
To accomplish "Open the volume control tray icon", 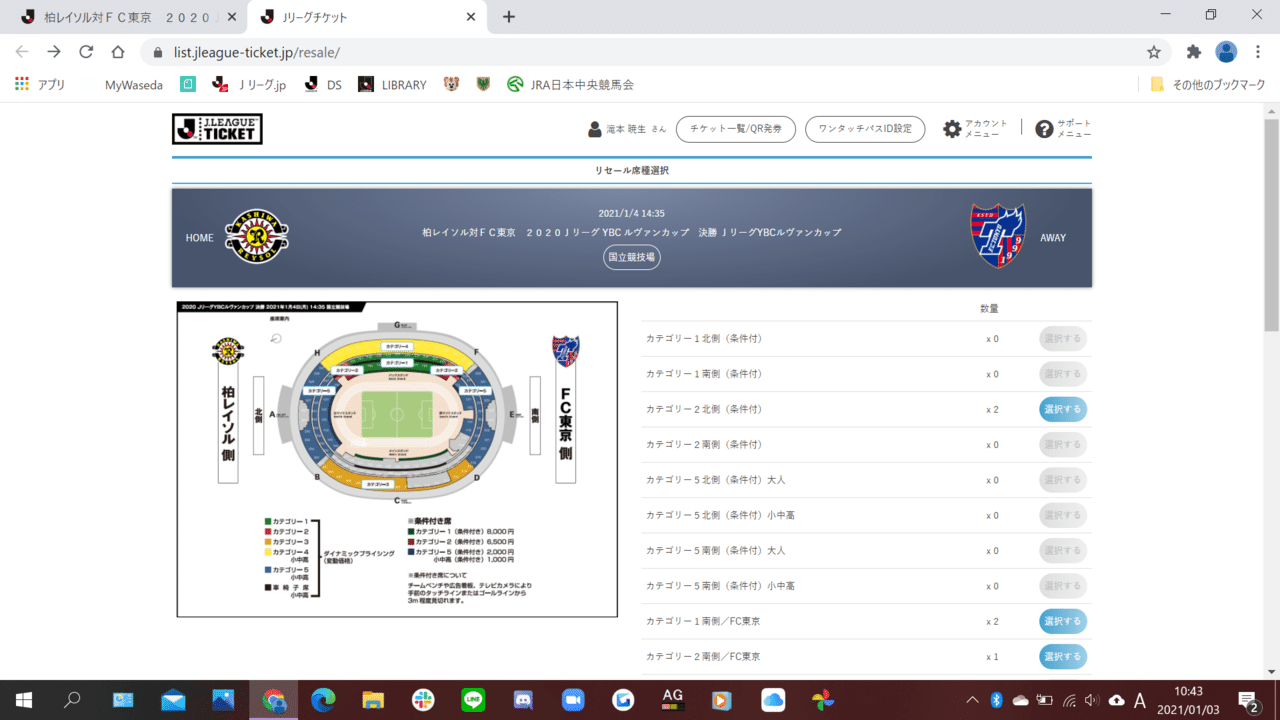I will 1092,699.
